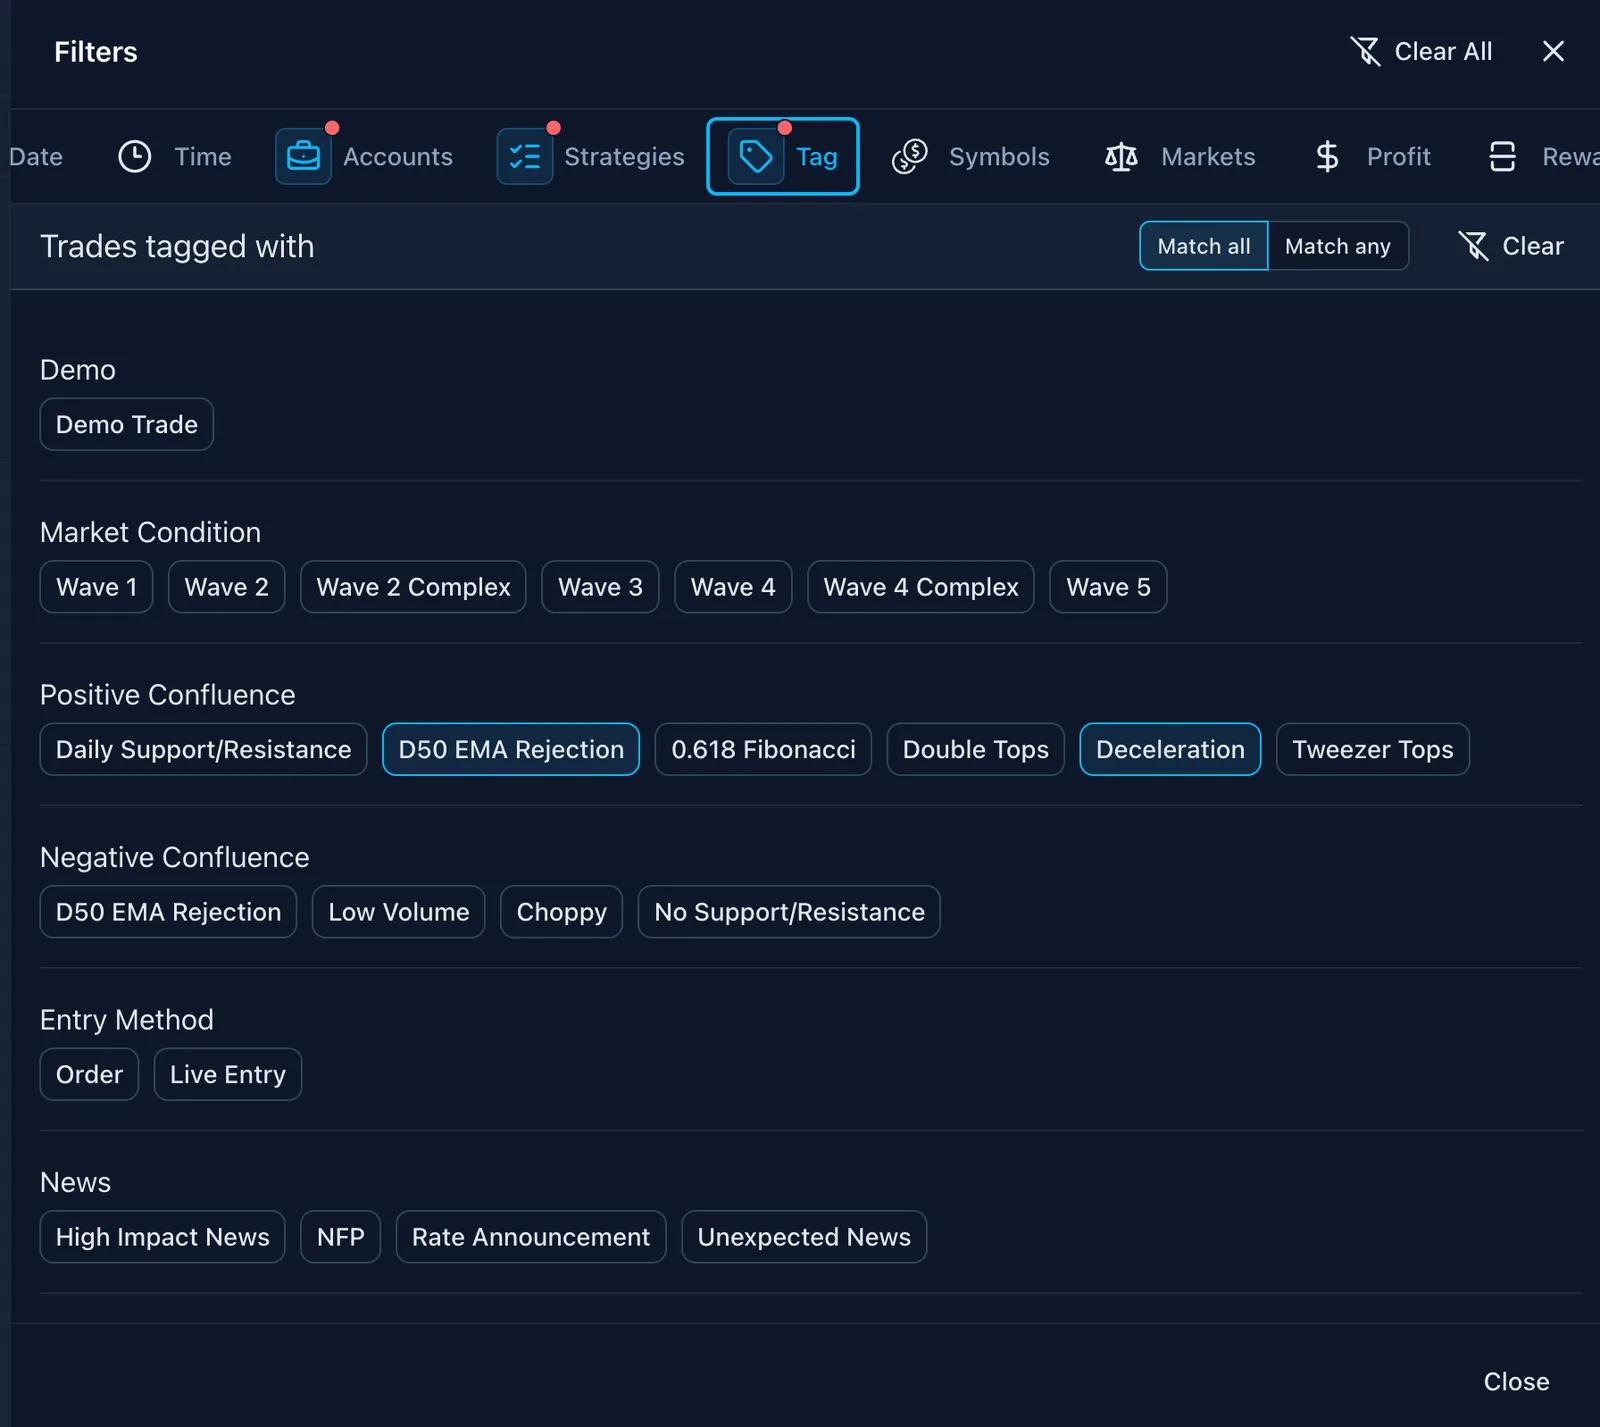The width and height of the screenshot is (1600, 1427).
Task: Select the Double Tops tag
Action: pyautogui.click(x=976, y=749)
